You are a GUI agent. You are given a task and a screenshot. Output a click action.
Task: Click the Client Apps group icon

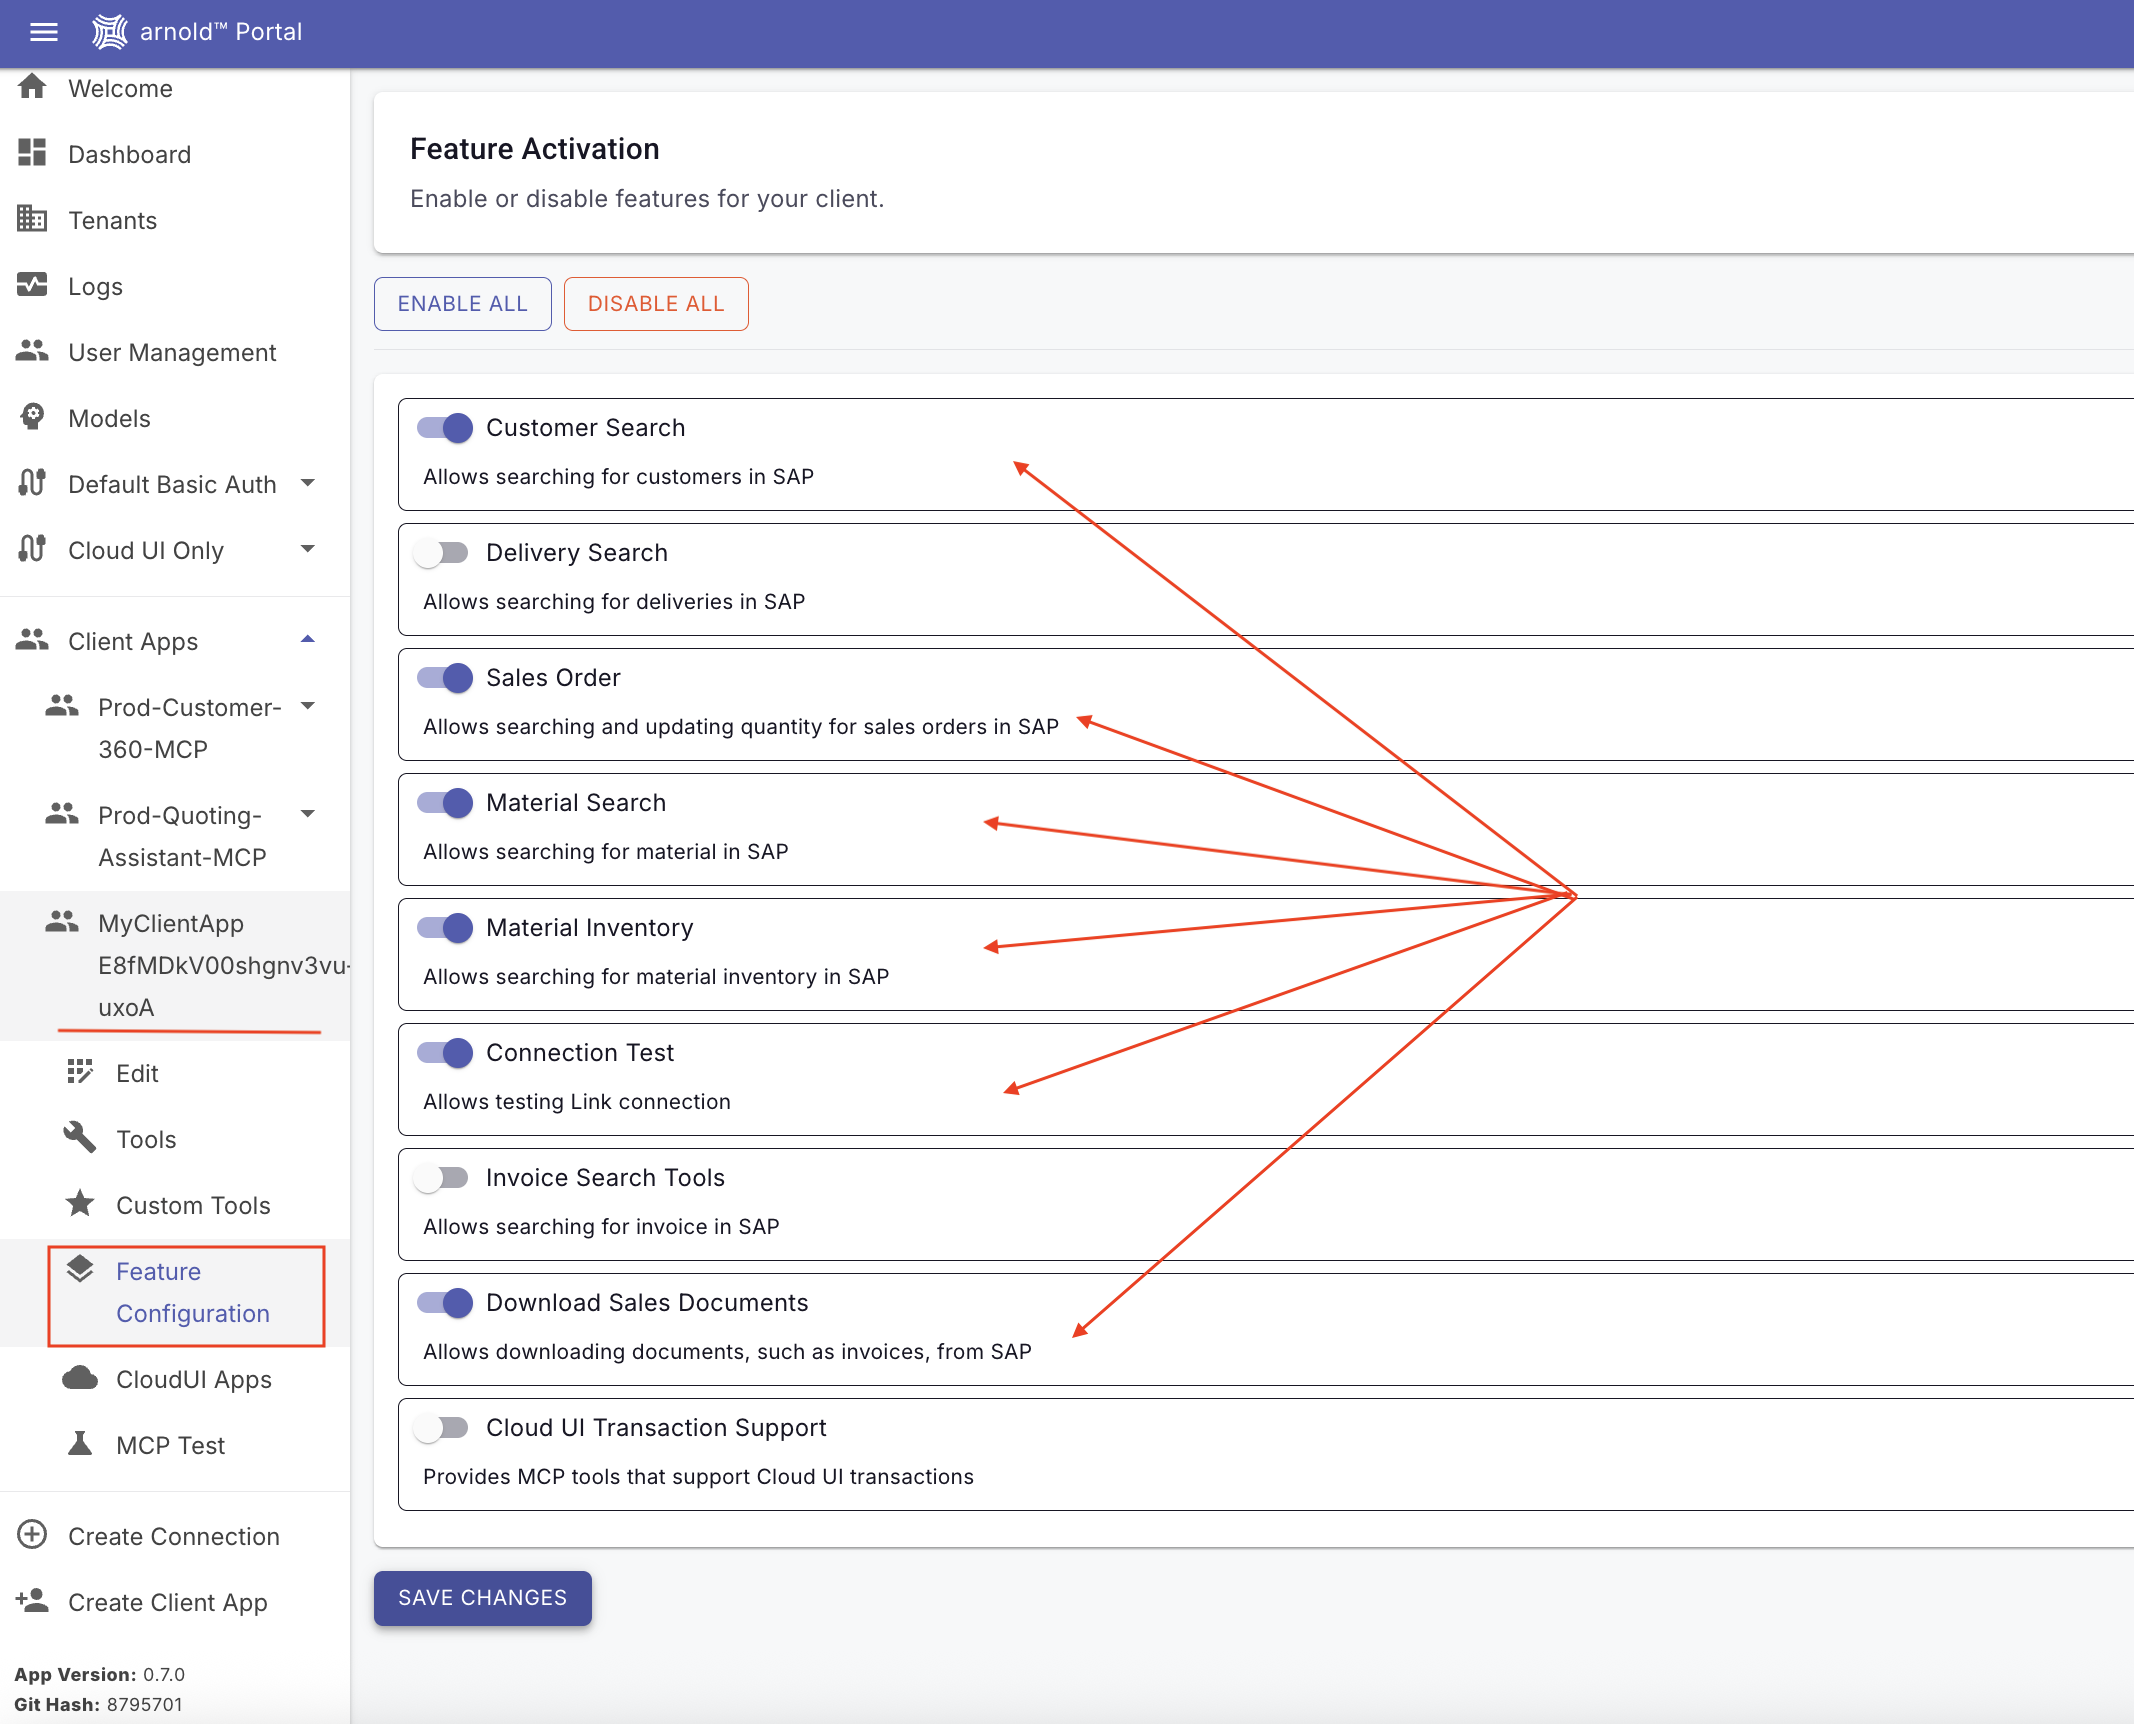pyautogui.click(x=32, y=640)
